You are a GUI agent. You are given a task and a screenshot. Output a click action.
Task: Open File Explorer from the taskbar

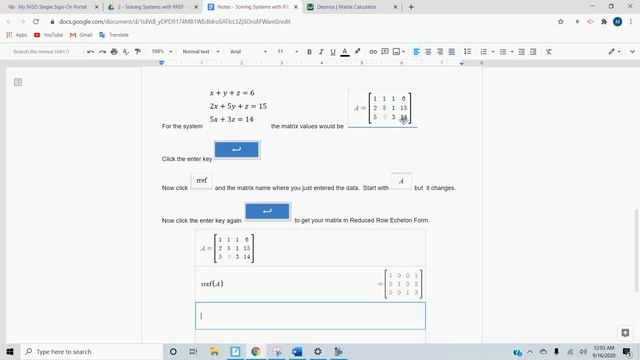pyautogui.click(x=214, y=351)
